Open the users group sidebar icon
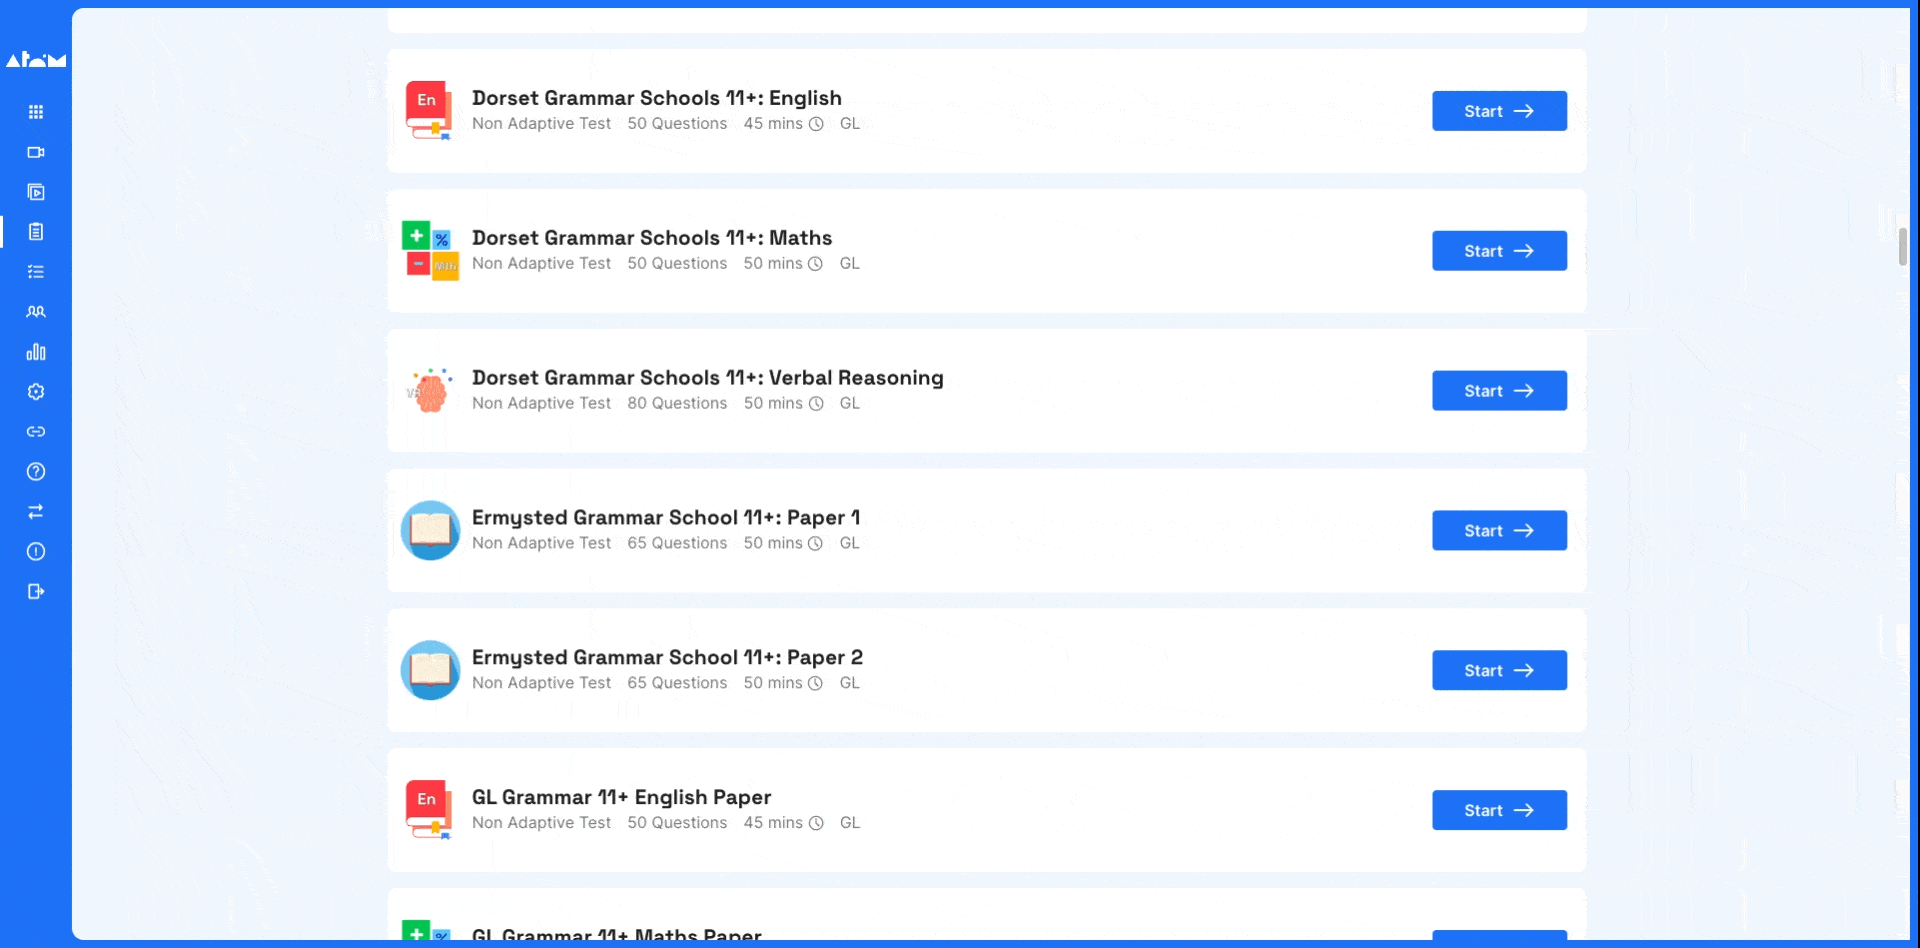 [x=36, y=312]
